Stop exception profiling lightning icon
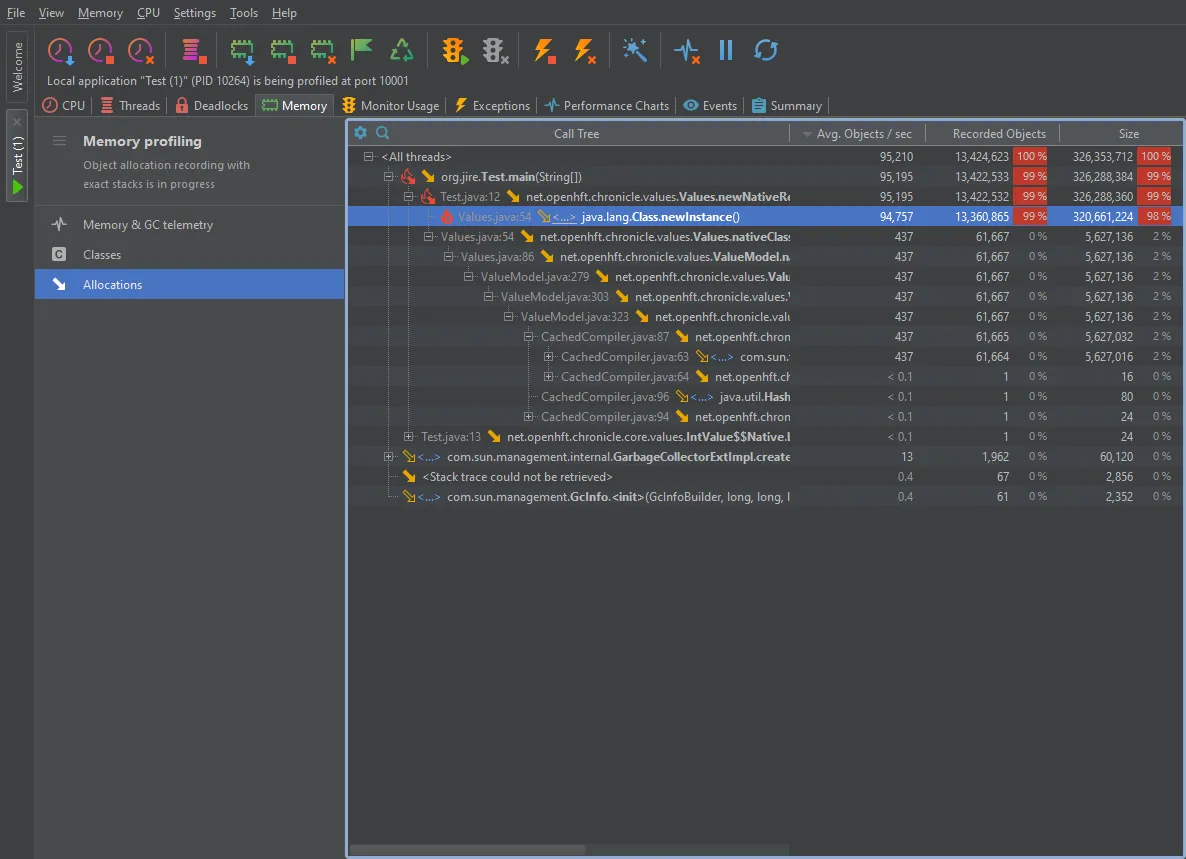This screenshot has height=859, width=1186. [545, 51]
